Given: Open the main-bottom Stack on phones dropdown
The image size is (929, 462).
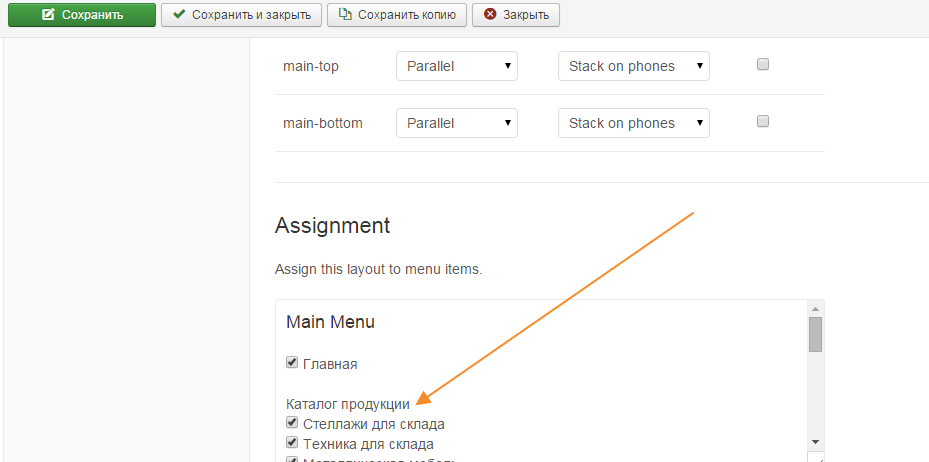Looking at the screenshot, I should point(633,124).
